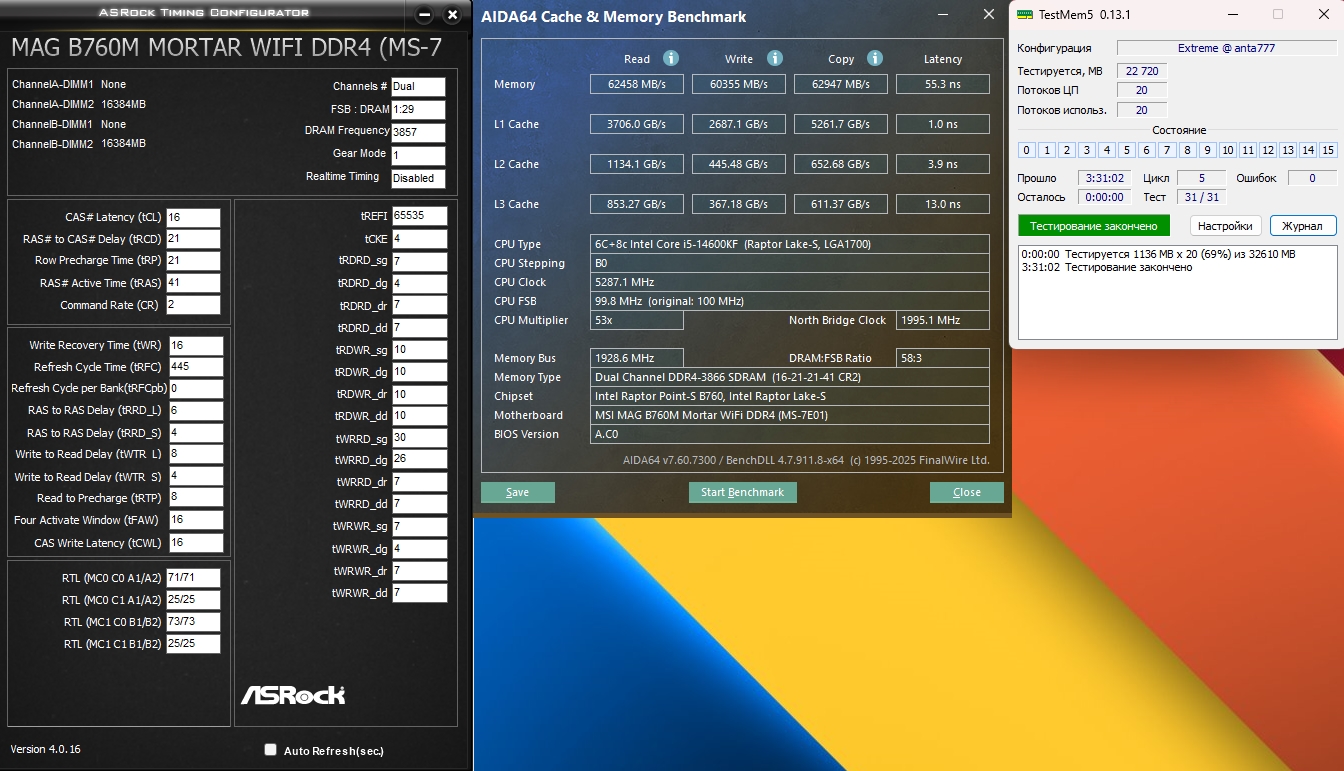
Task: Select CPU core 0 box in TestMem5
Action: [x=1026, y=150]
